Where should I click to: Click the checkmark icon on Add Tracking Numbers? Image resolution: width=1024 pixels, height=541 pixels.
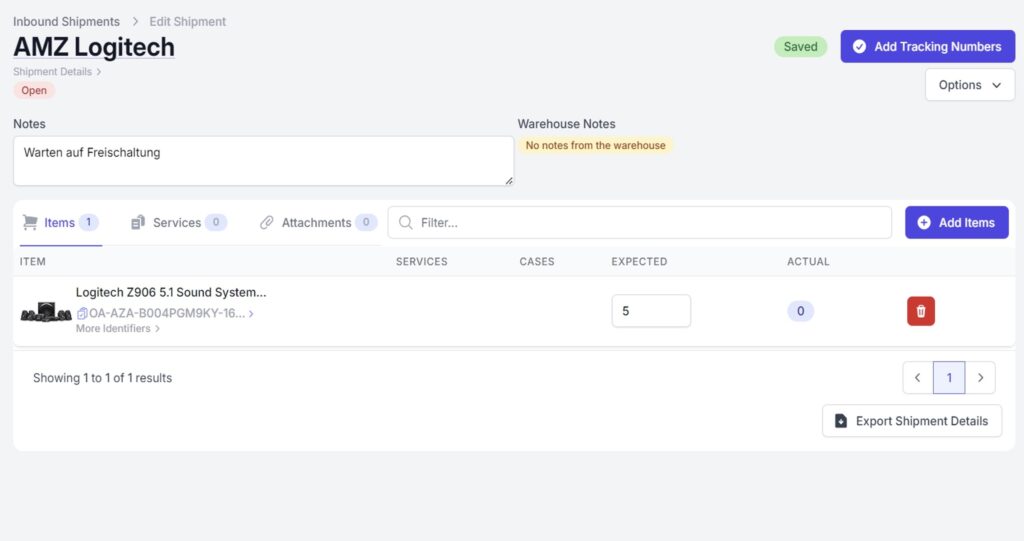tap(859, 46)
